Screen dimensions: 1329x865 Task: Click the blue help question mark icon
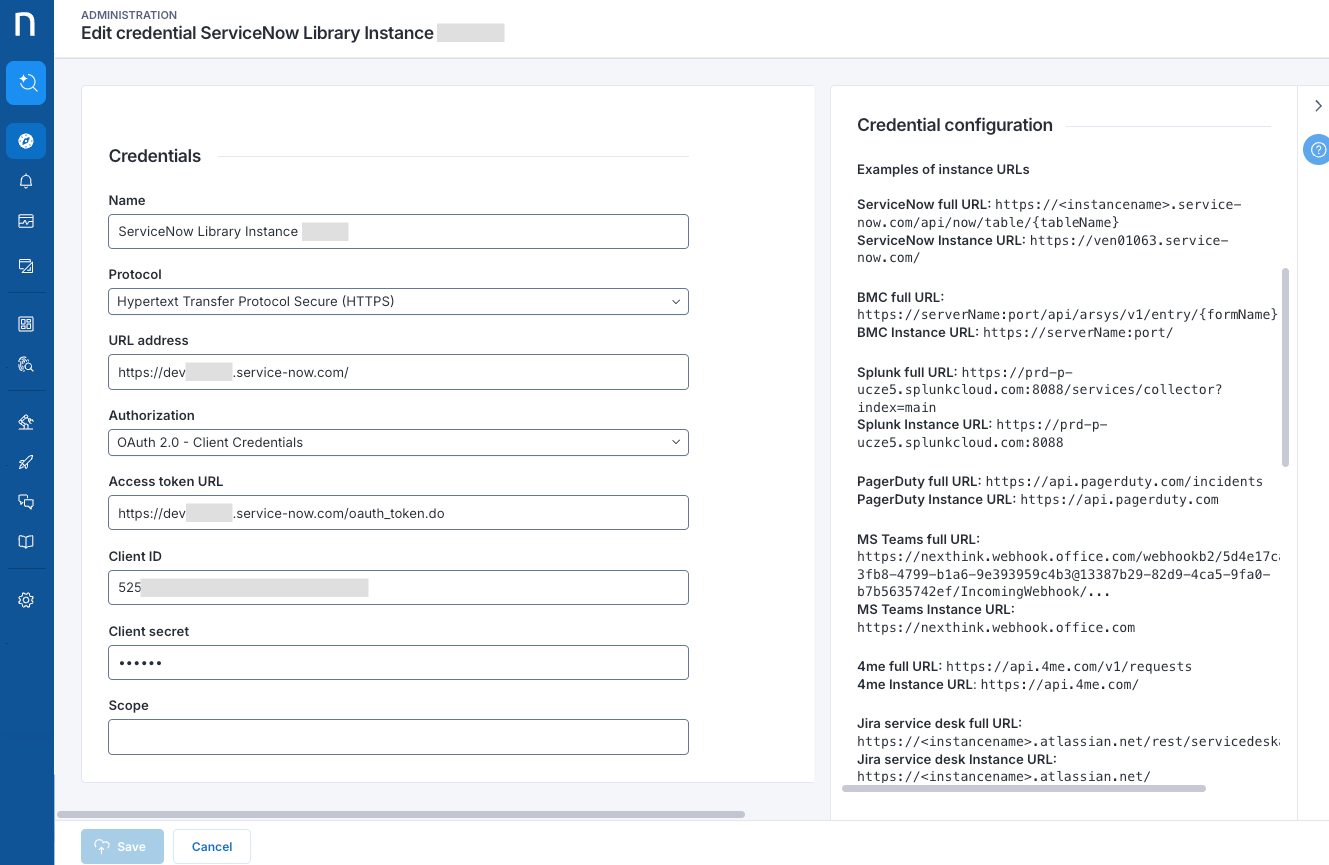1317,150
